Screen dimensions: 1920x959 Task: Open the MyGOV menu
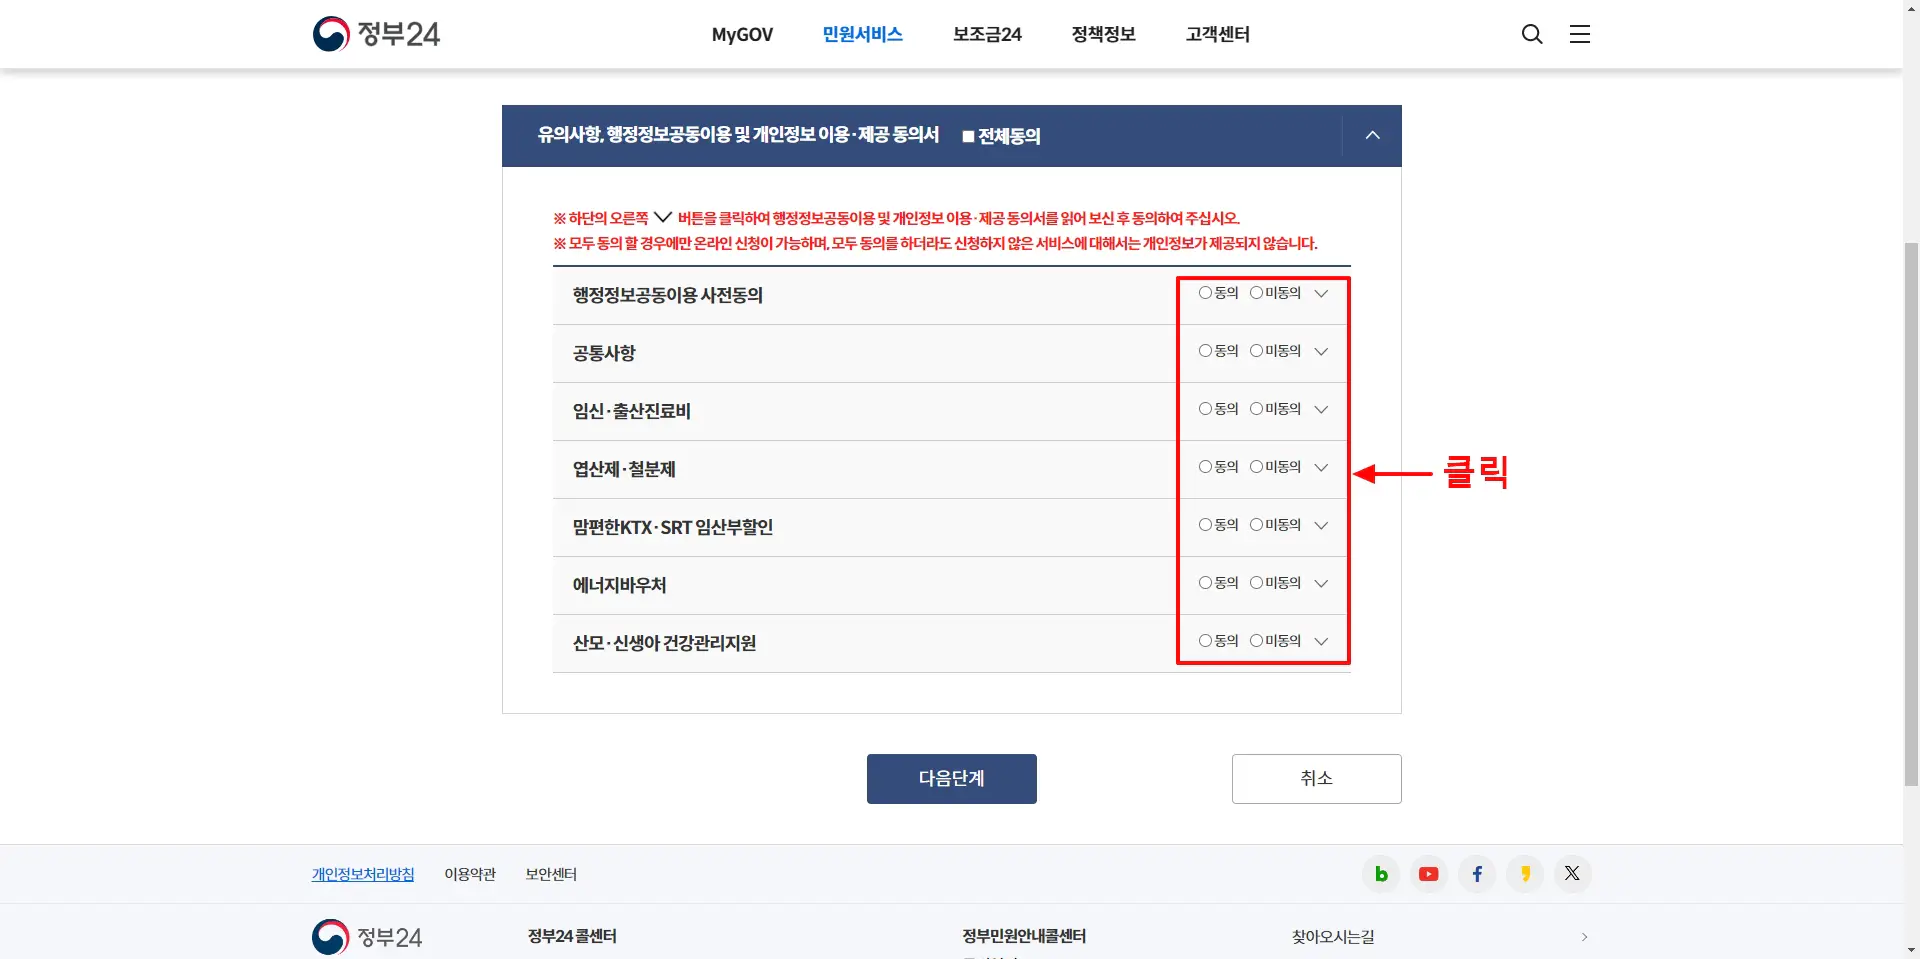[742, 35]
